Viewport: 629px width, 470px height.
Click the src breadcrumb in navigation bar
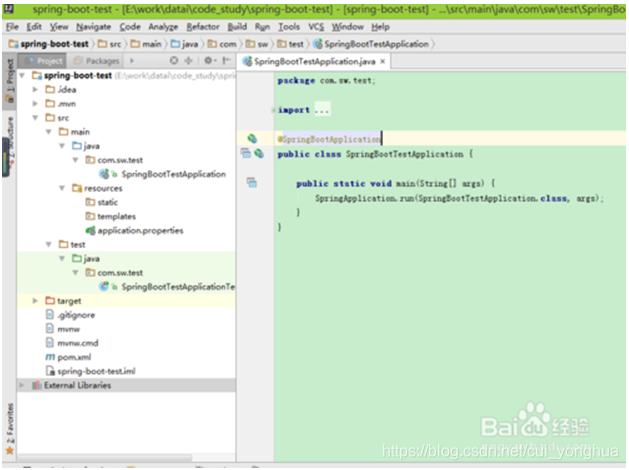point(110,44)
